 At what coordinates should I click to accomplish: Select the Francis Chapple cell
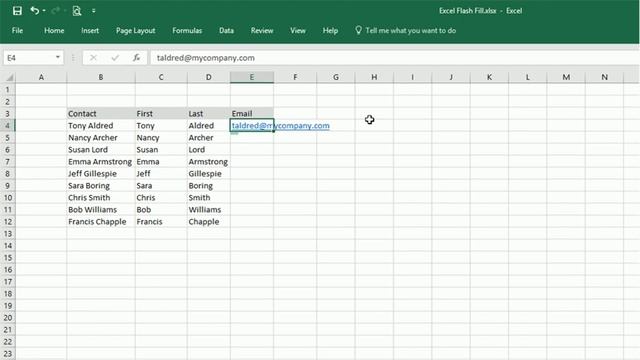101,222
